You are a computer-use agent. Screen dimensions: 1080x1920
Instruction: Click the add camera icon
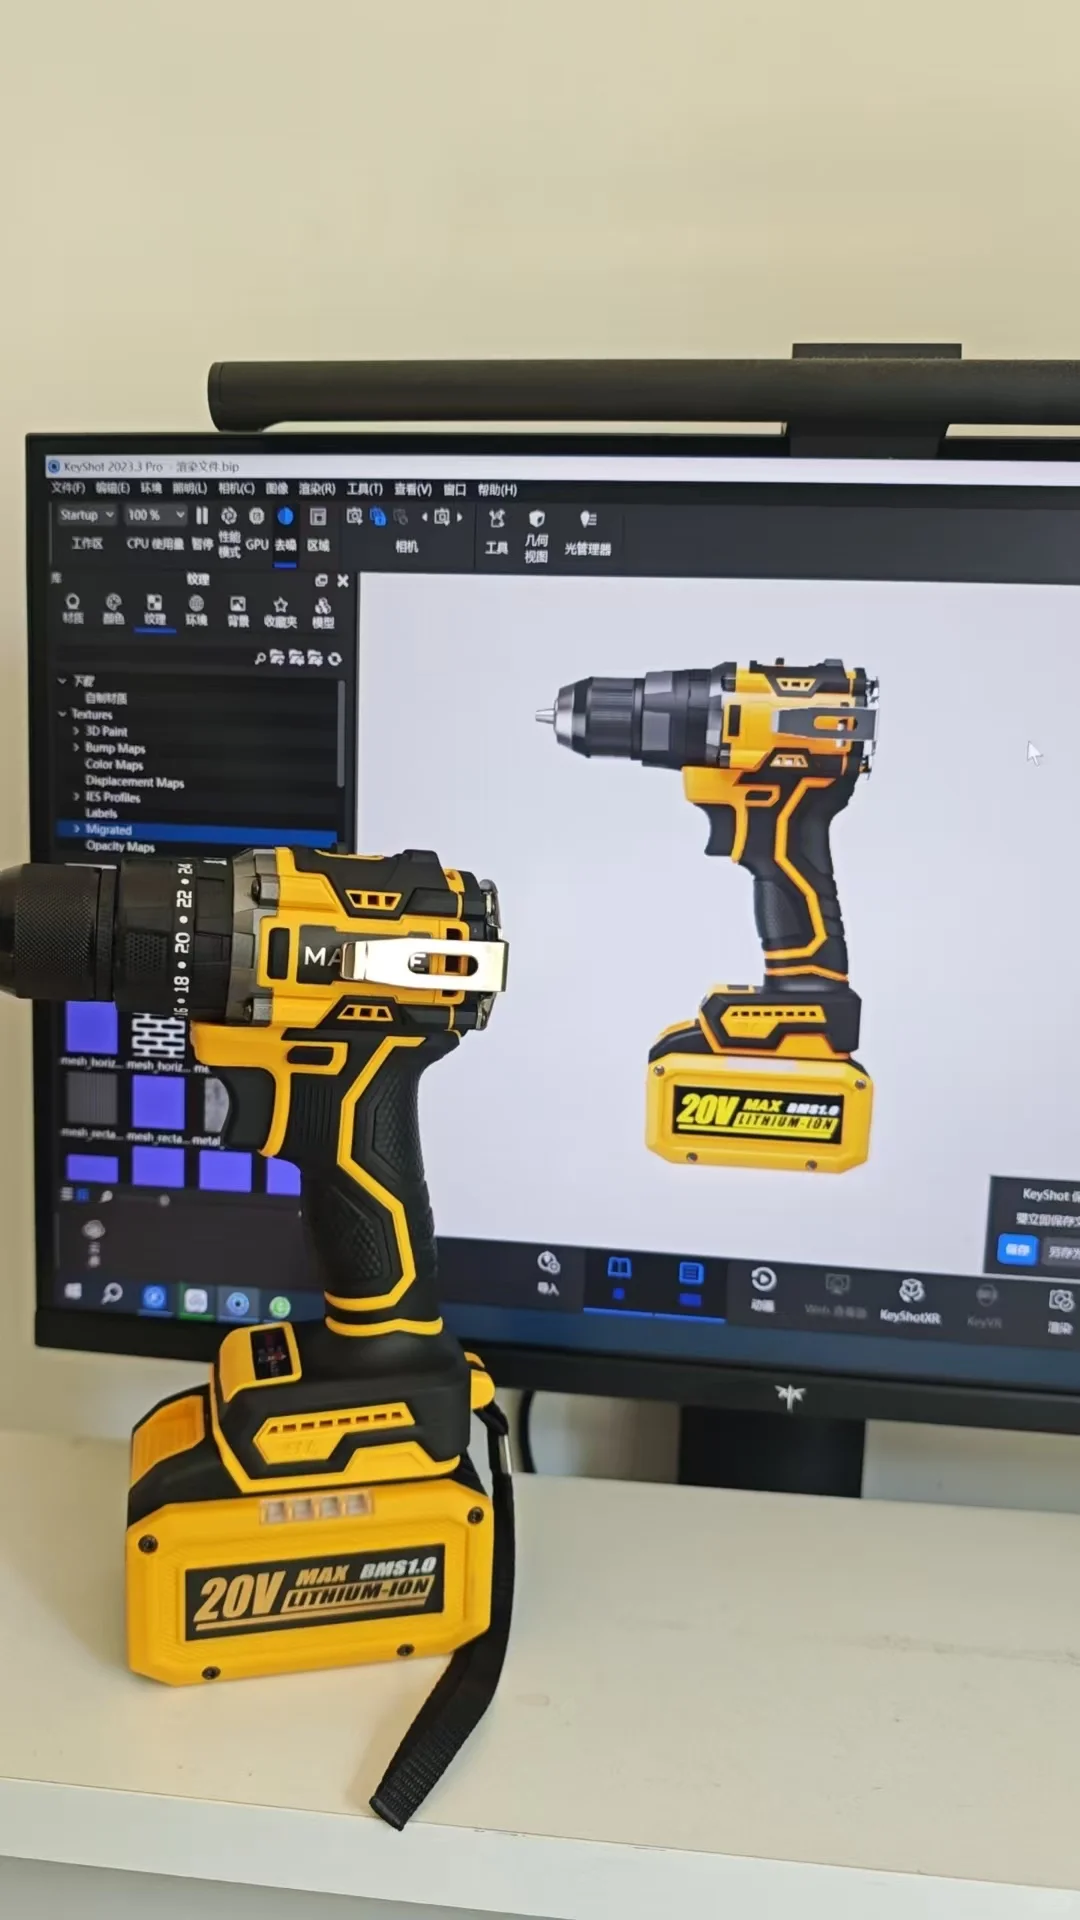click(354, 516)
